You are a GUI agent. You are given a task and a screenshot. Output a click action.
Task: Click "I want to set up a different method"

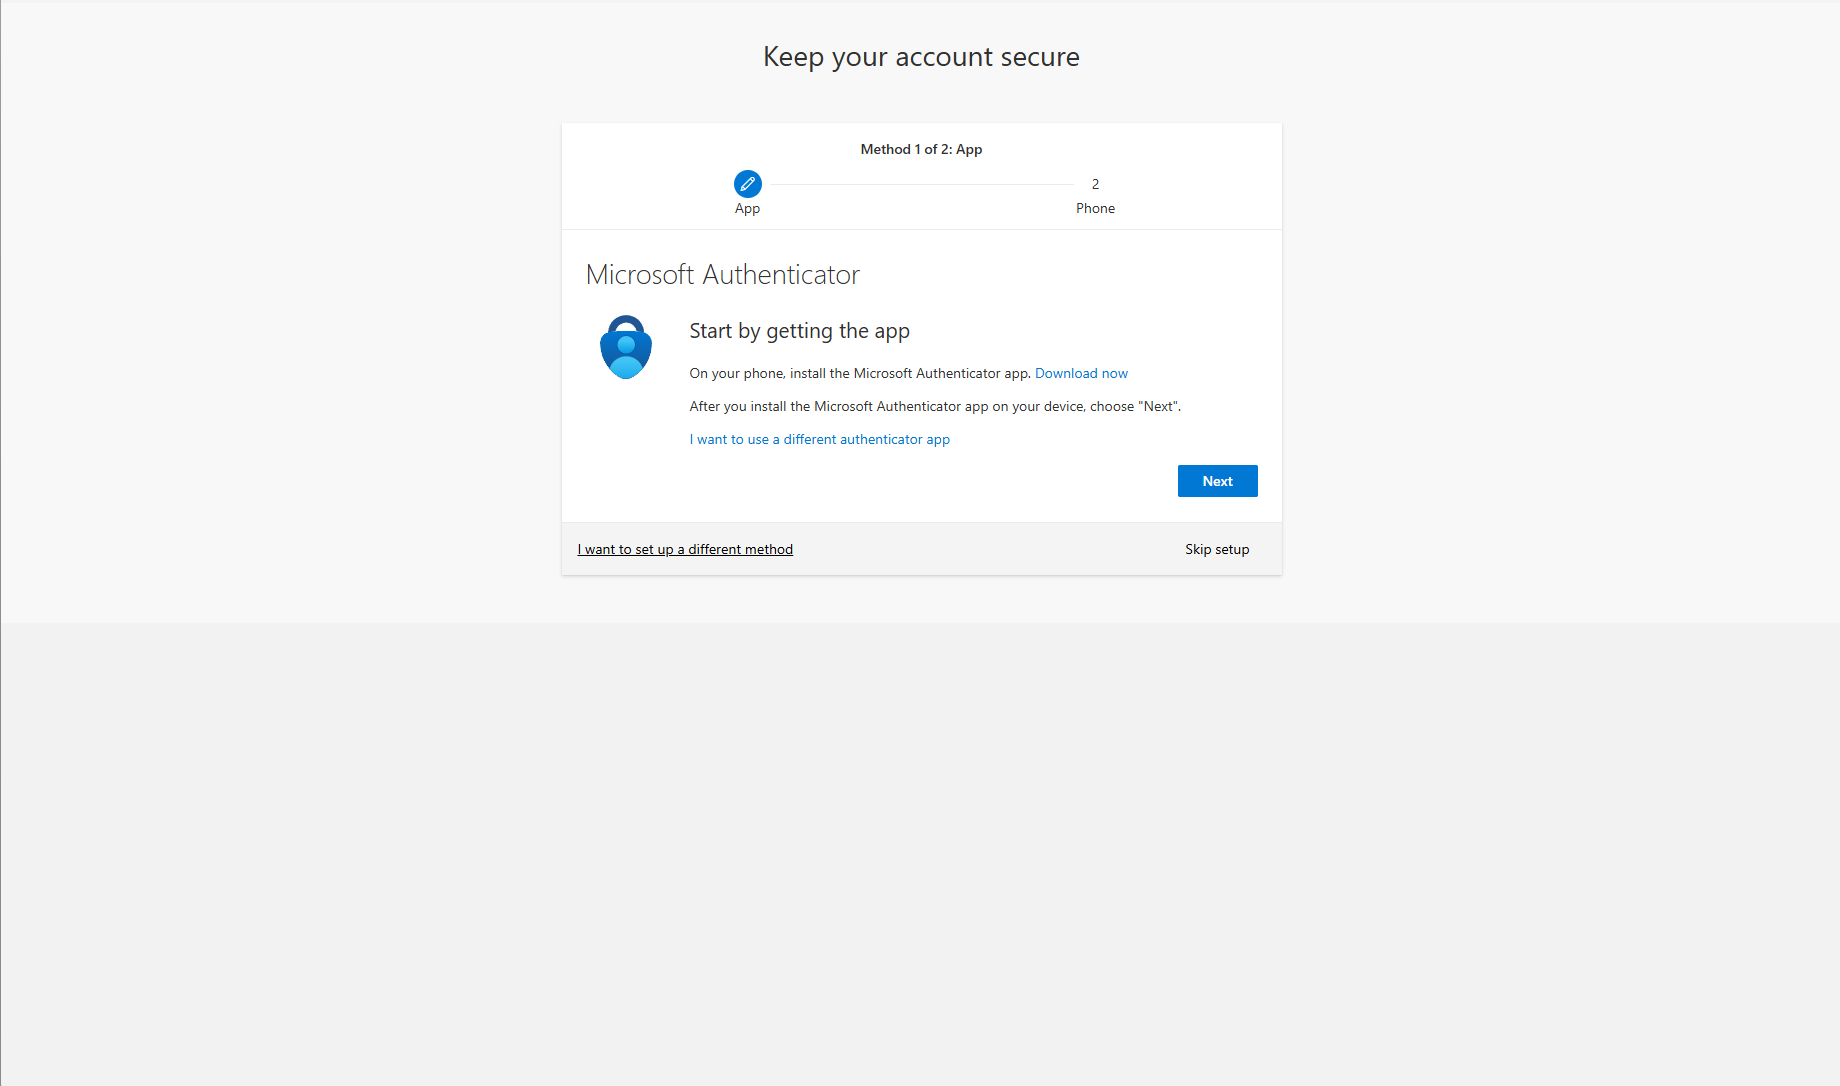[x=685, y=548]
